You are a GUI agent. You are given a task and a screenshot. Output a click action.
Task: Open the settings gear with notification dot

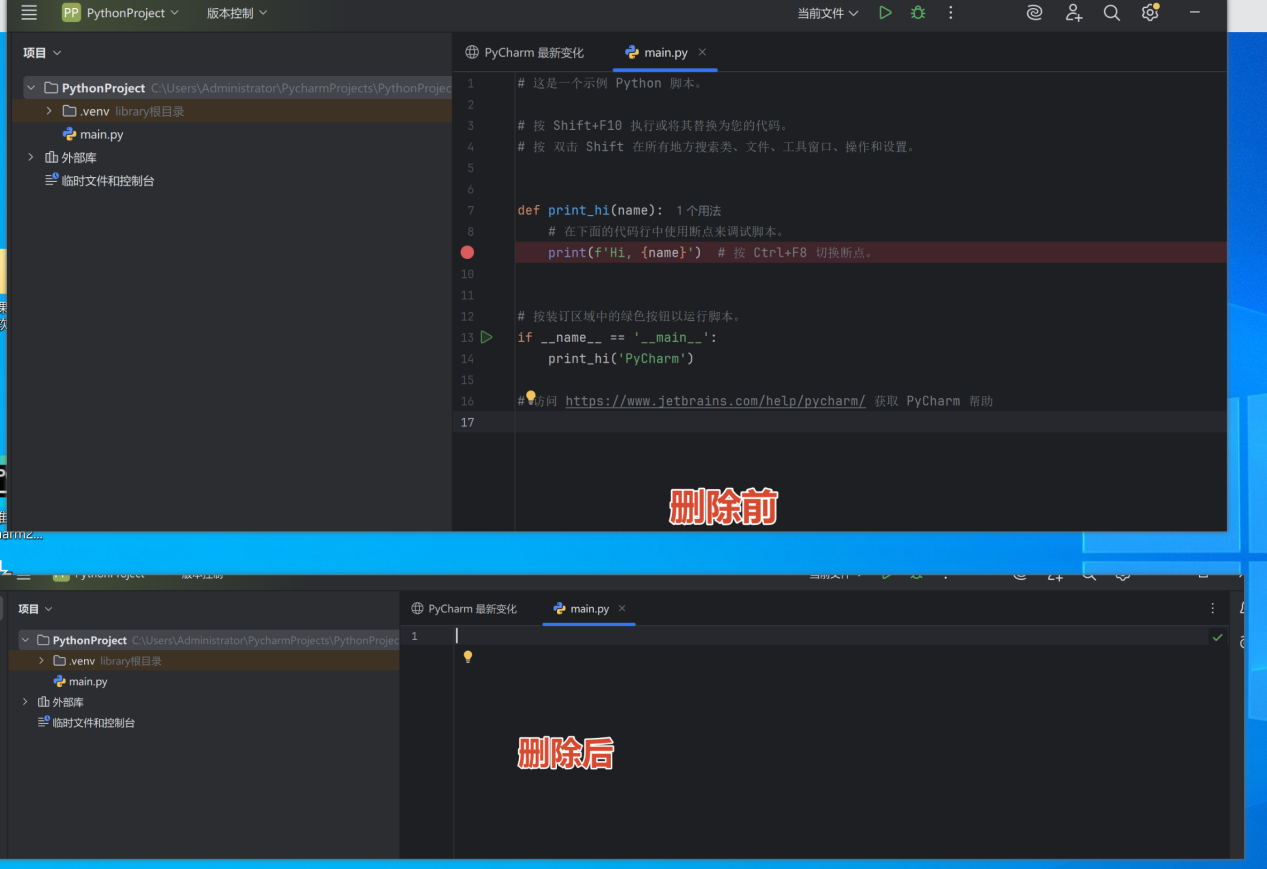pos(1150,12)
